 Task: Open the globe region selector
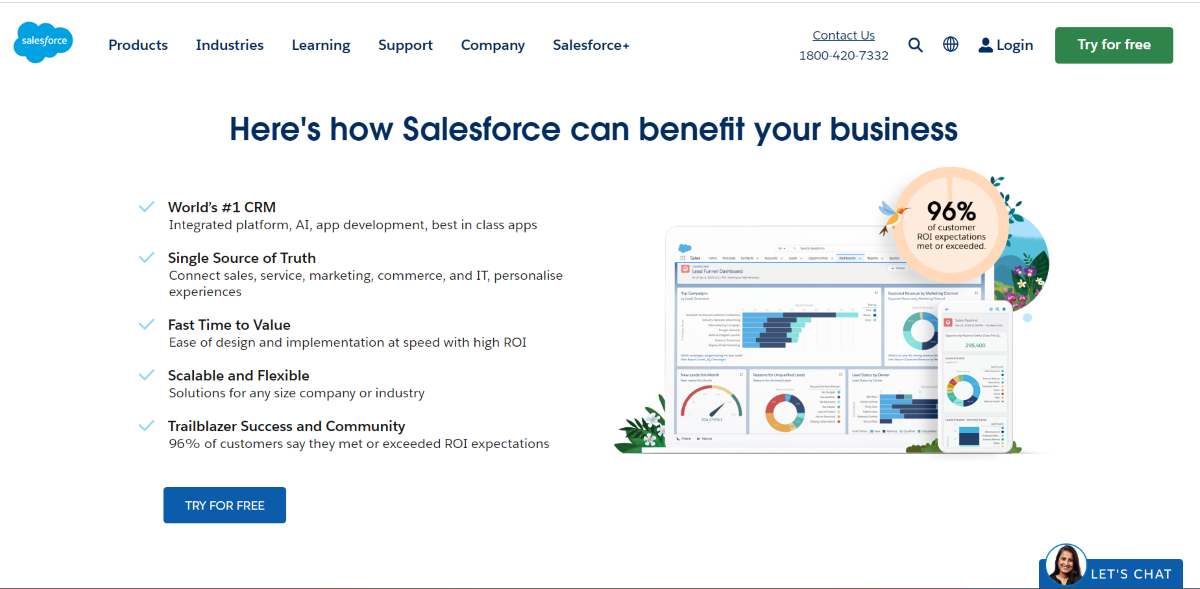[x=951, y=45]
